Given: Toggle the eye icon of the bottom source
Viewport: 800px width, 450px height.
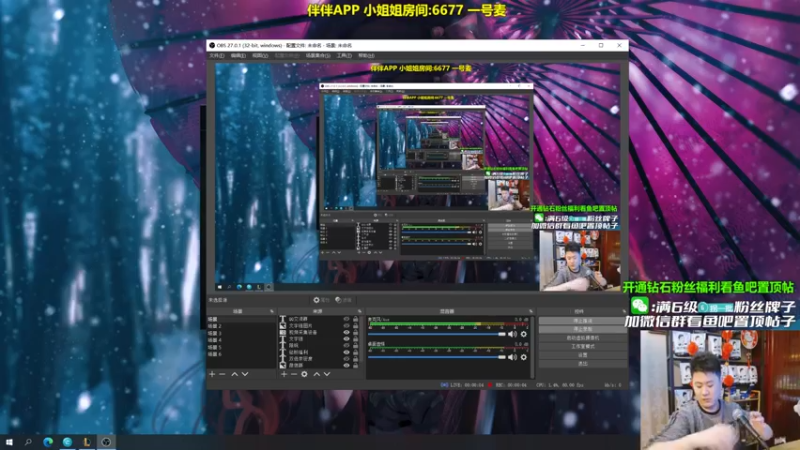Looking at the screenshot, I should (x=346, y=365).
